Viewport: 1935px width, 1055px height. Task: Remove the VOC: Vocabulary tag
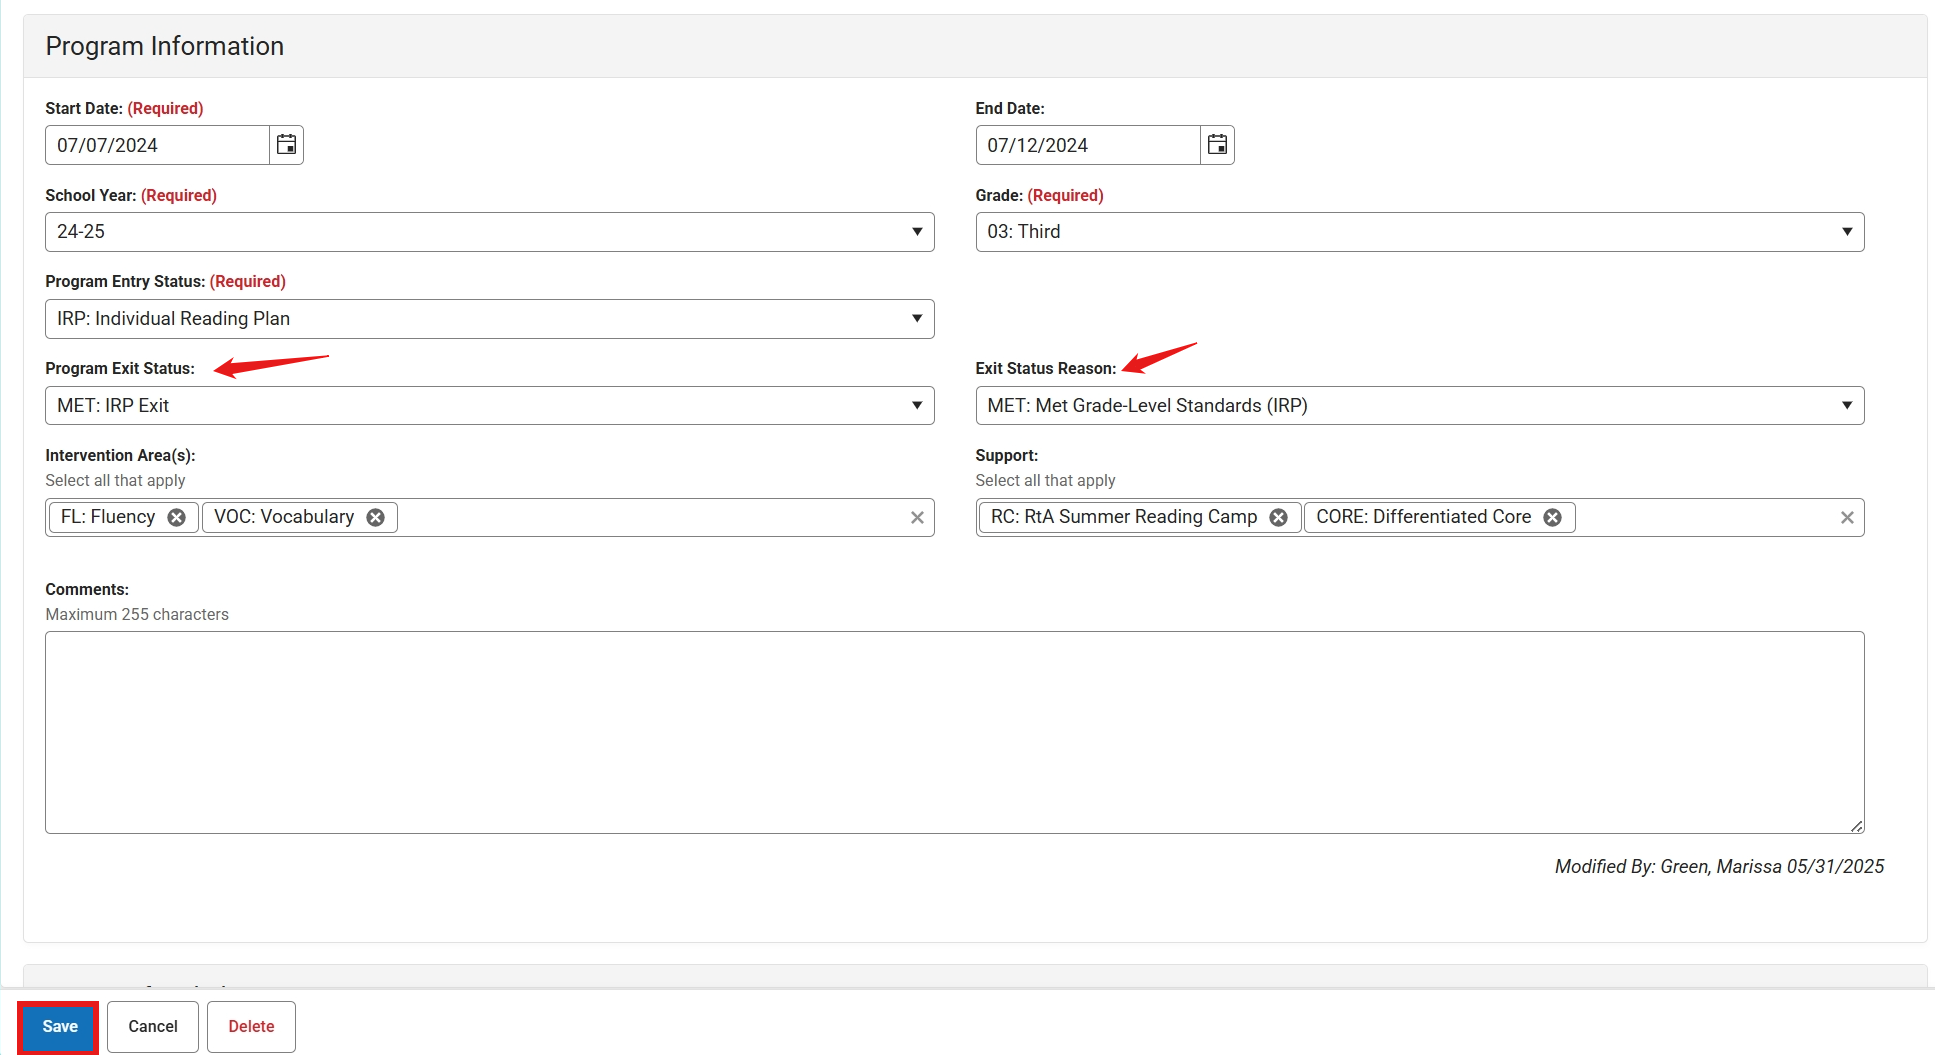376,517
